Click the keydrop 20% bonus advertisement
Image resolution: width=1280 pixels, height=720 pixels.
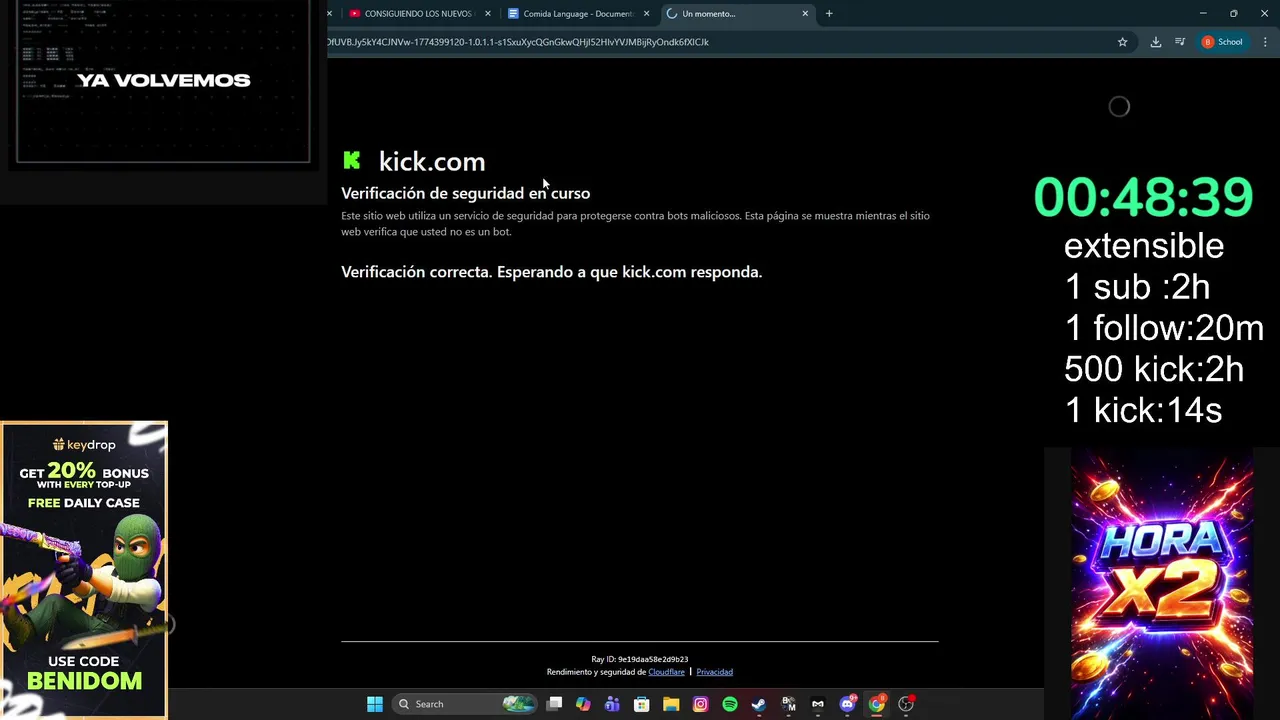coord(84,570)
